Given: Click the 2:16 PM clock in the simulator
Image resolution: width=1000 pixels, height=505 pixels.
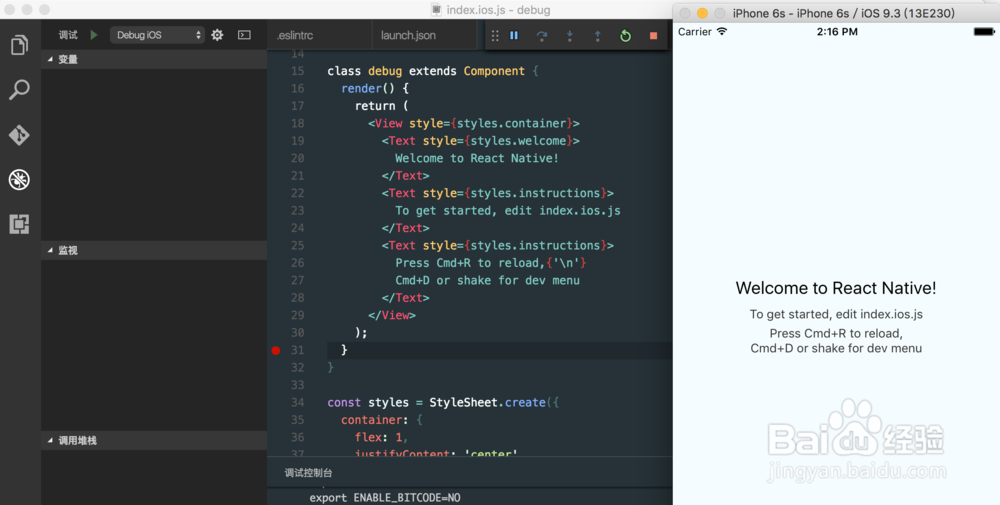Looking at the screenshot, I should 837,32.
